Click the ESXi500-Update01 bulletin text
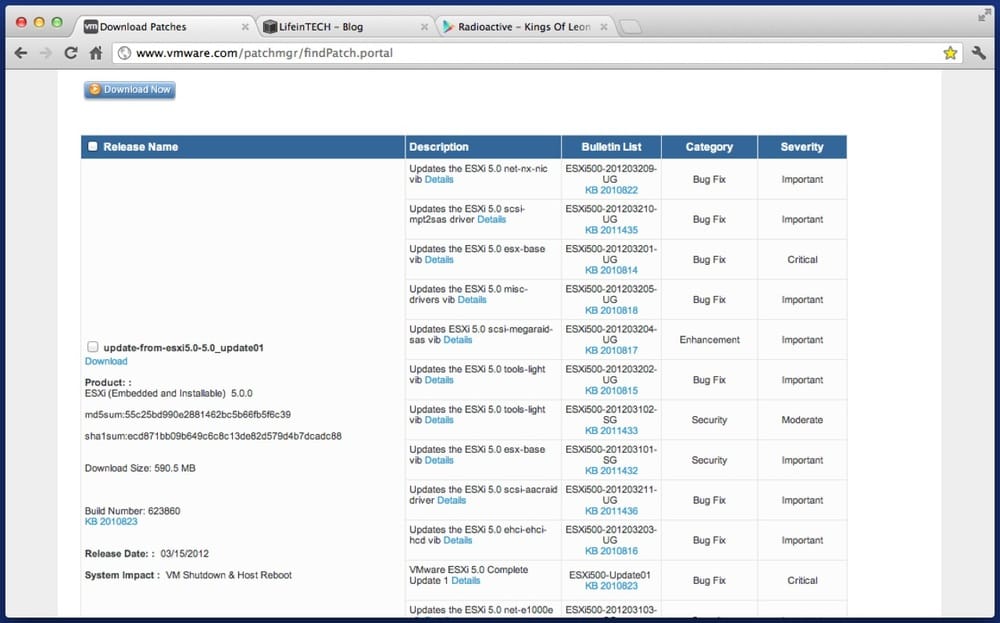Viewport: 1000px width, 623px height. 611,575
